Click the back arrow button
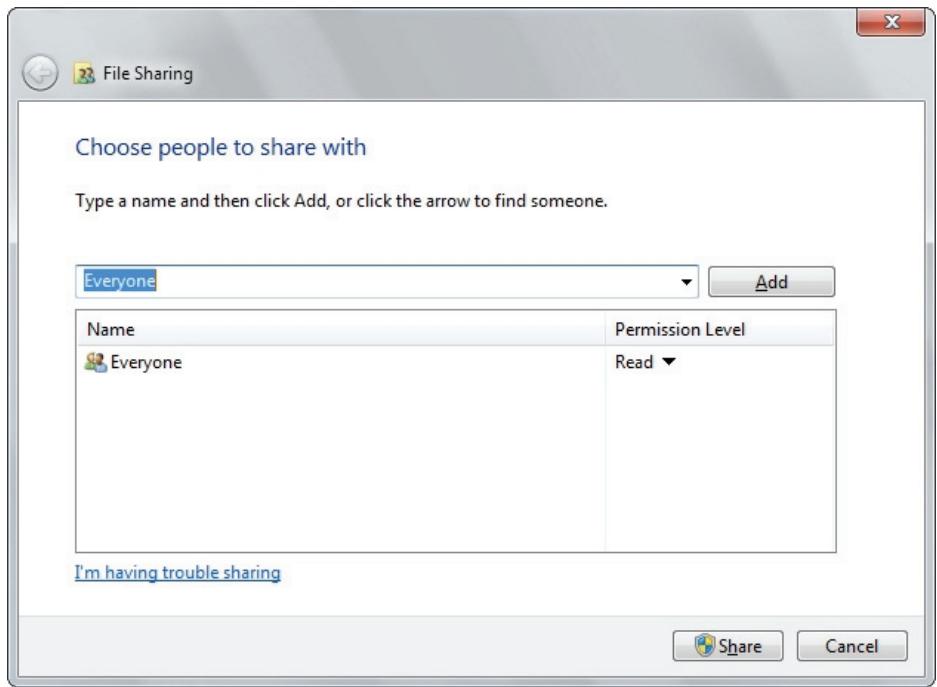The width and height of the screenshot is (937, 687). click(x=40, y=73)
